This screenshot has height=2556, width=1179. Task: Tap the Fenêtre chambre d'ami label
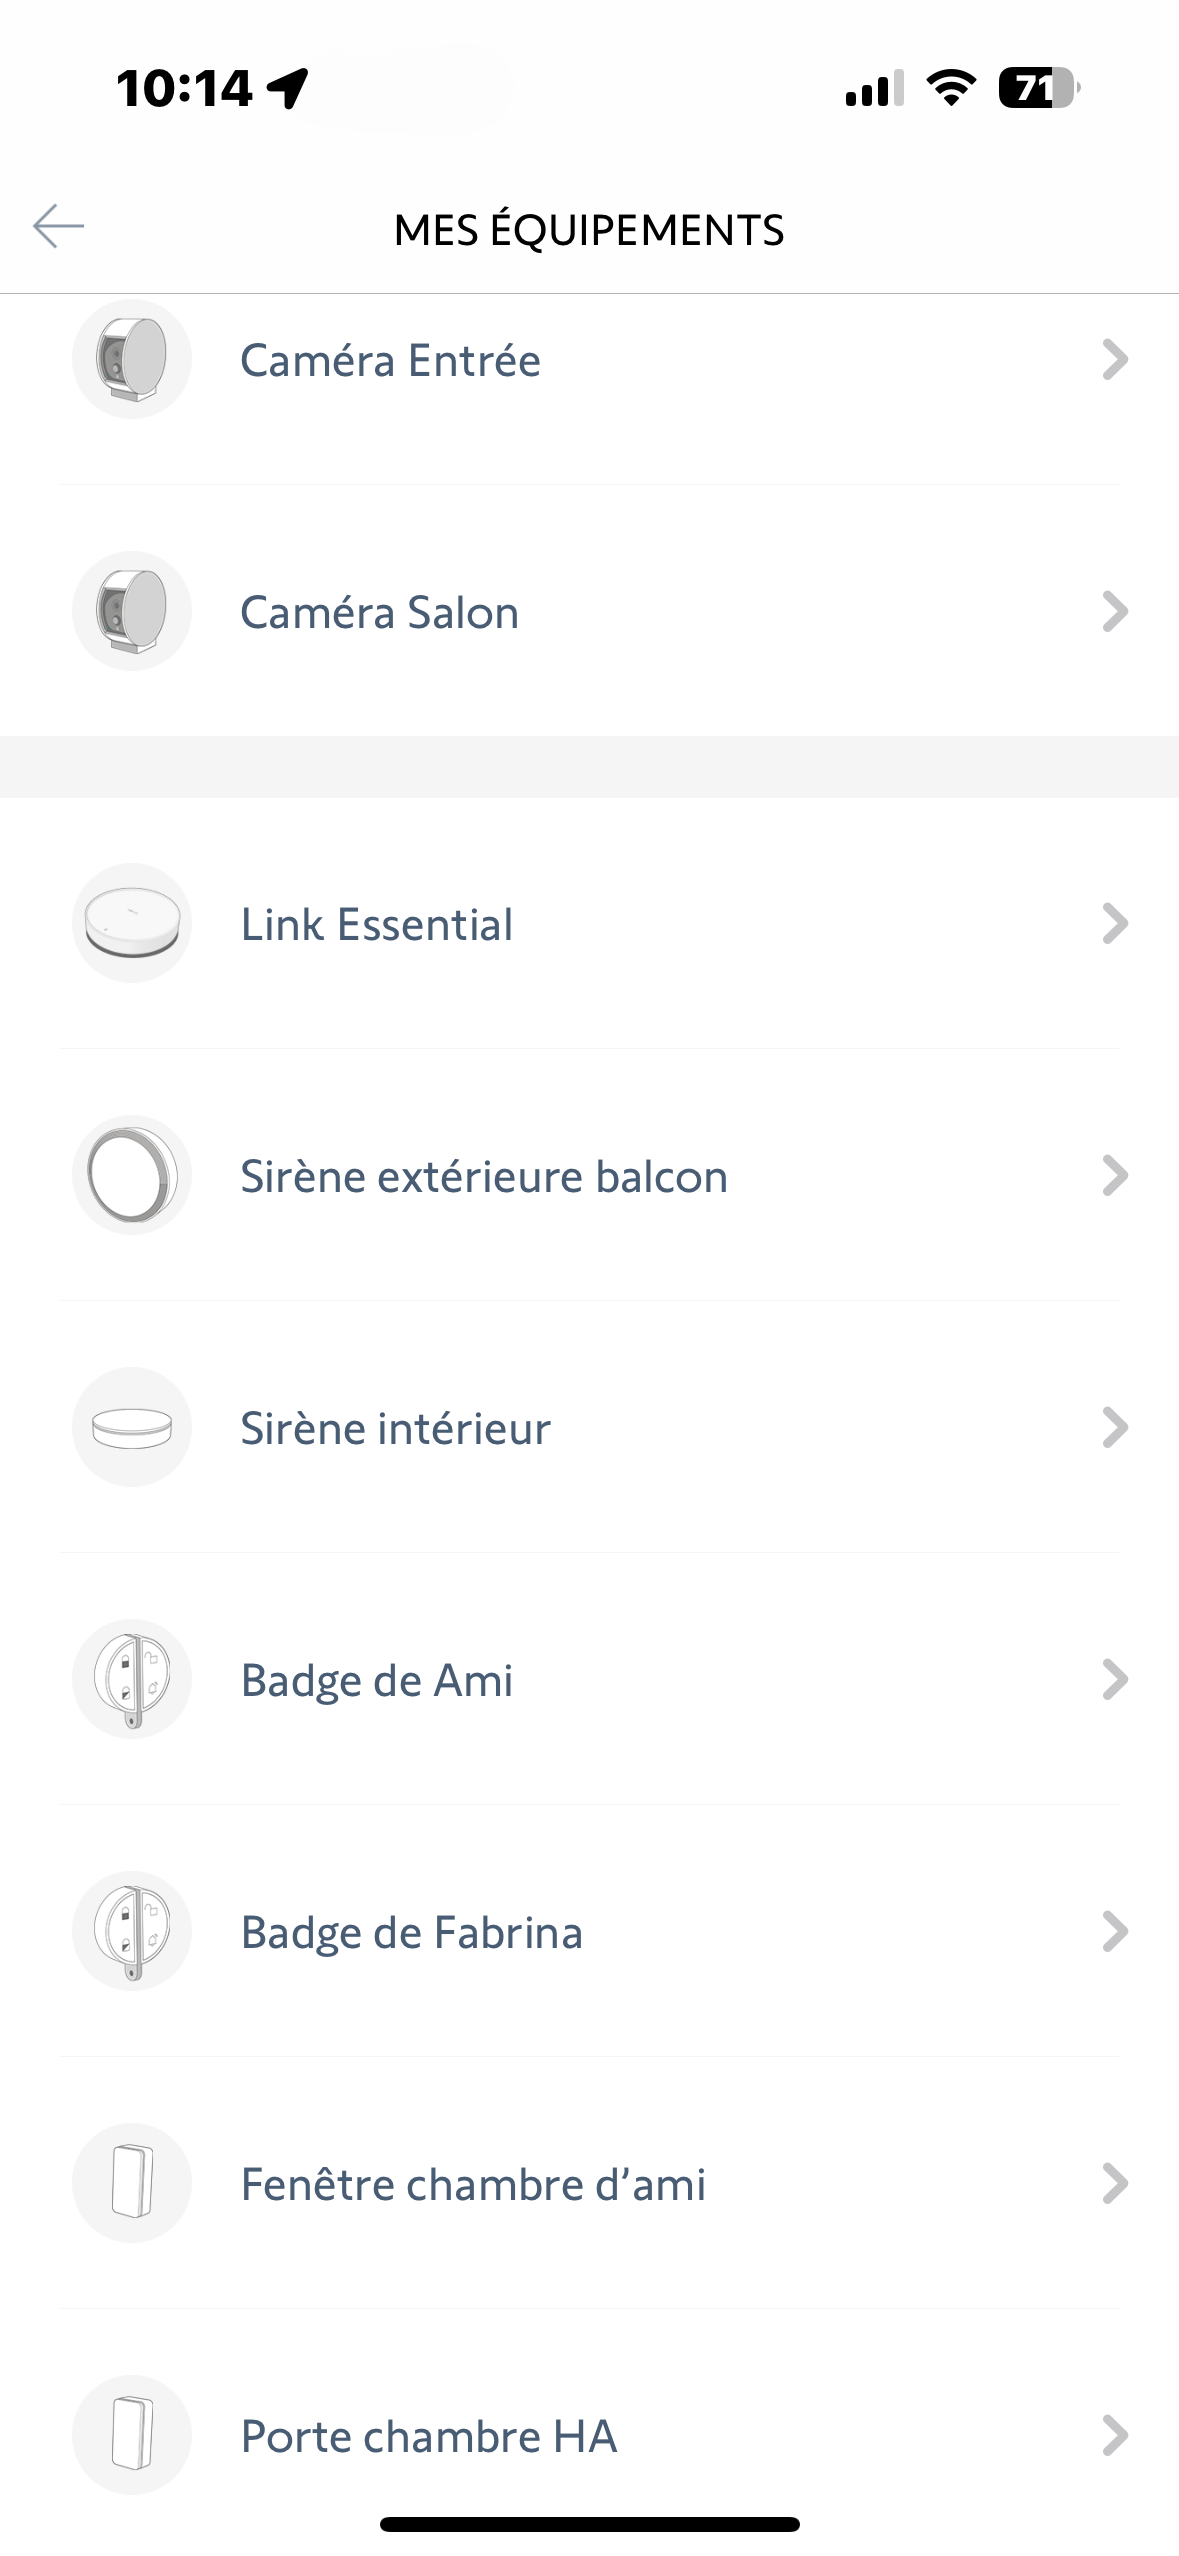tap(473, 2184)
